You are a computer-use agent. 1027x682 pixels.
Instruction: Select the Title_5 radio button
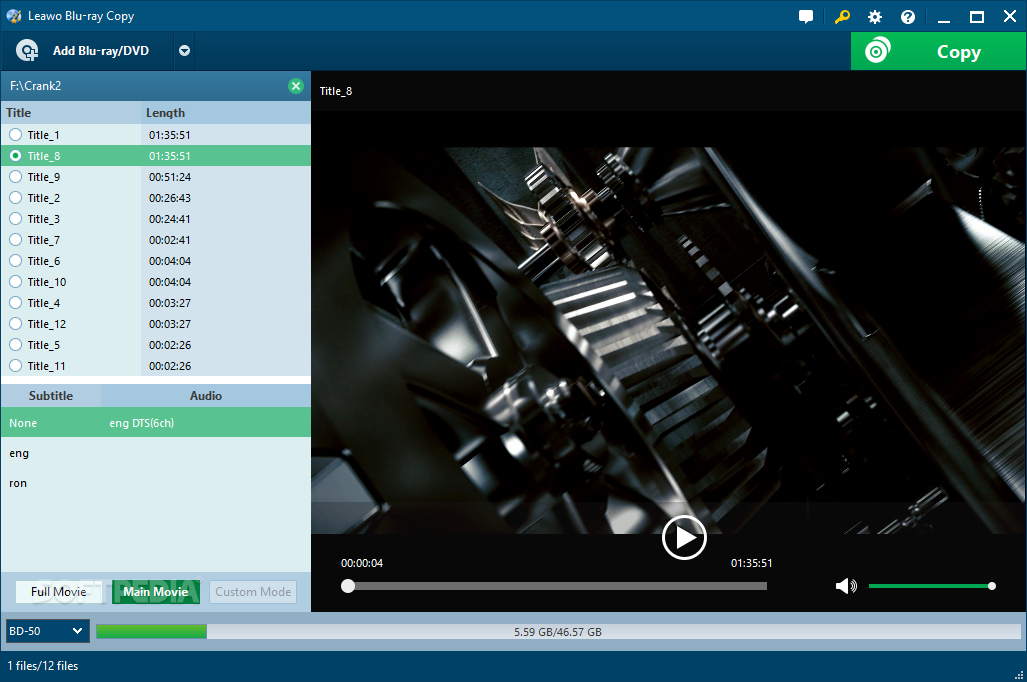click(x=16, y=345)
